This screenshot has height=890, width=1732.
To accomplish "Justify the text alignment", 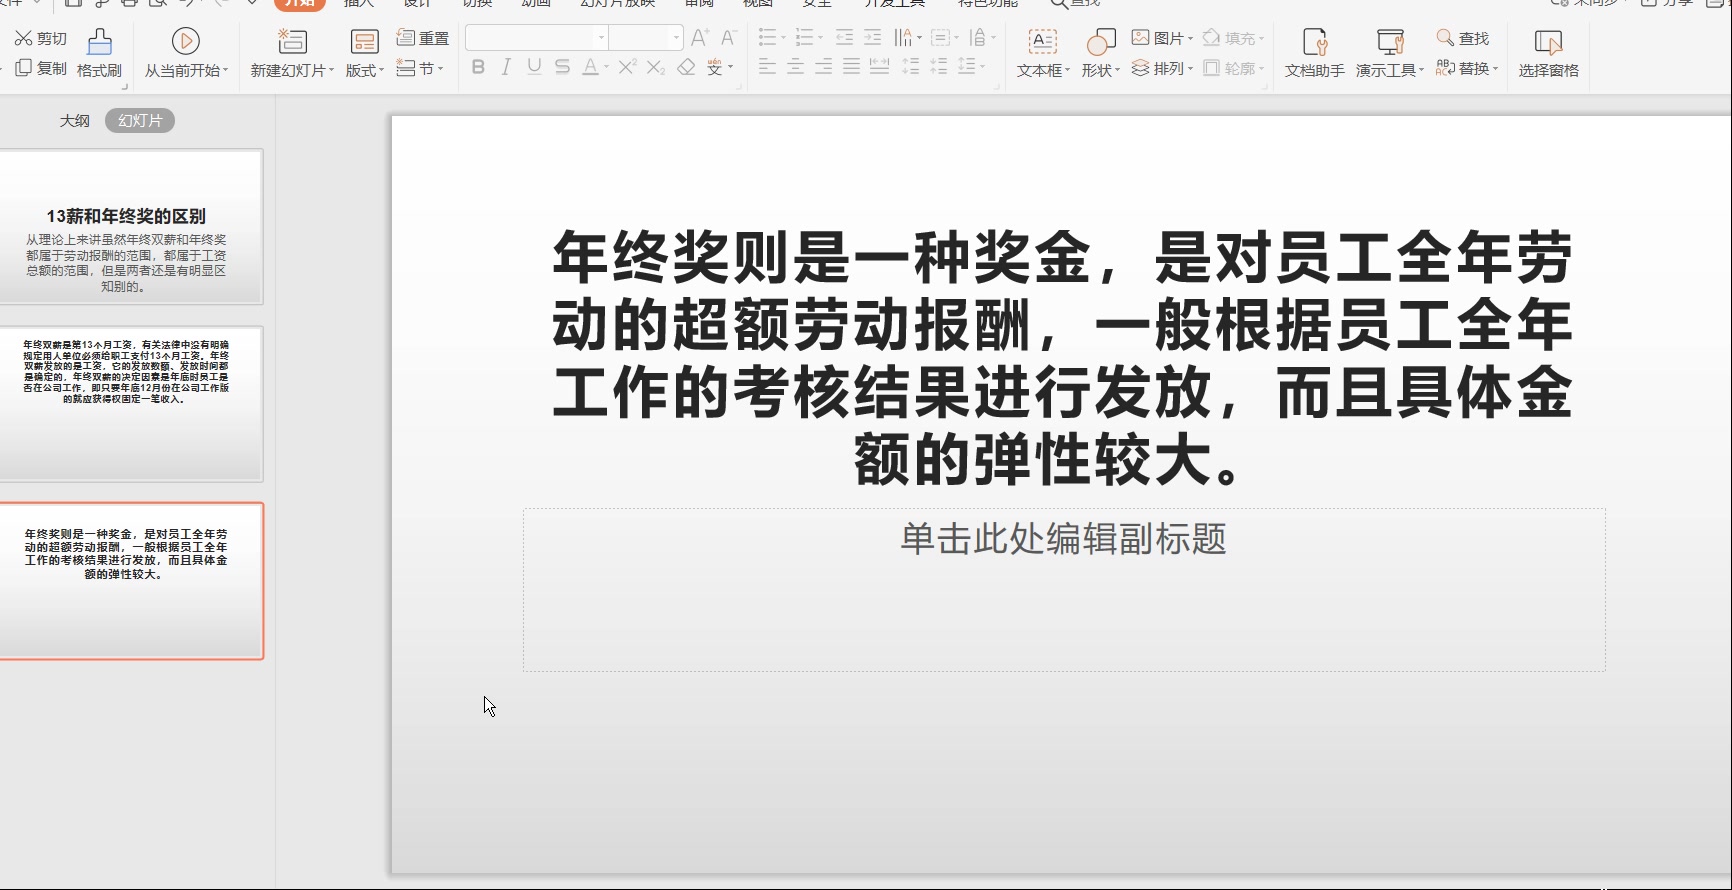I will [851, 67].
